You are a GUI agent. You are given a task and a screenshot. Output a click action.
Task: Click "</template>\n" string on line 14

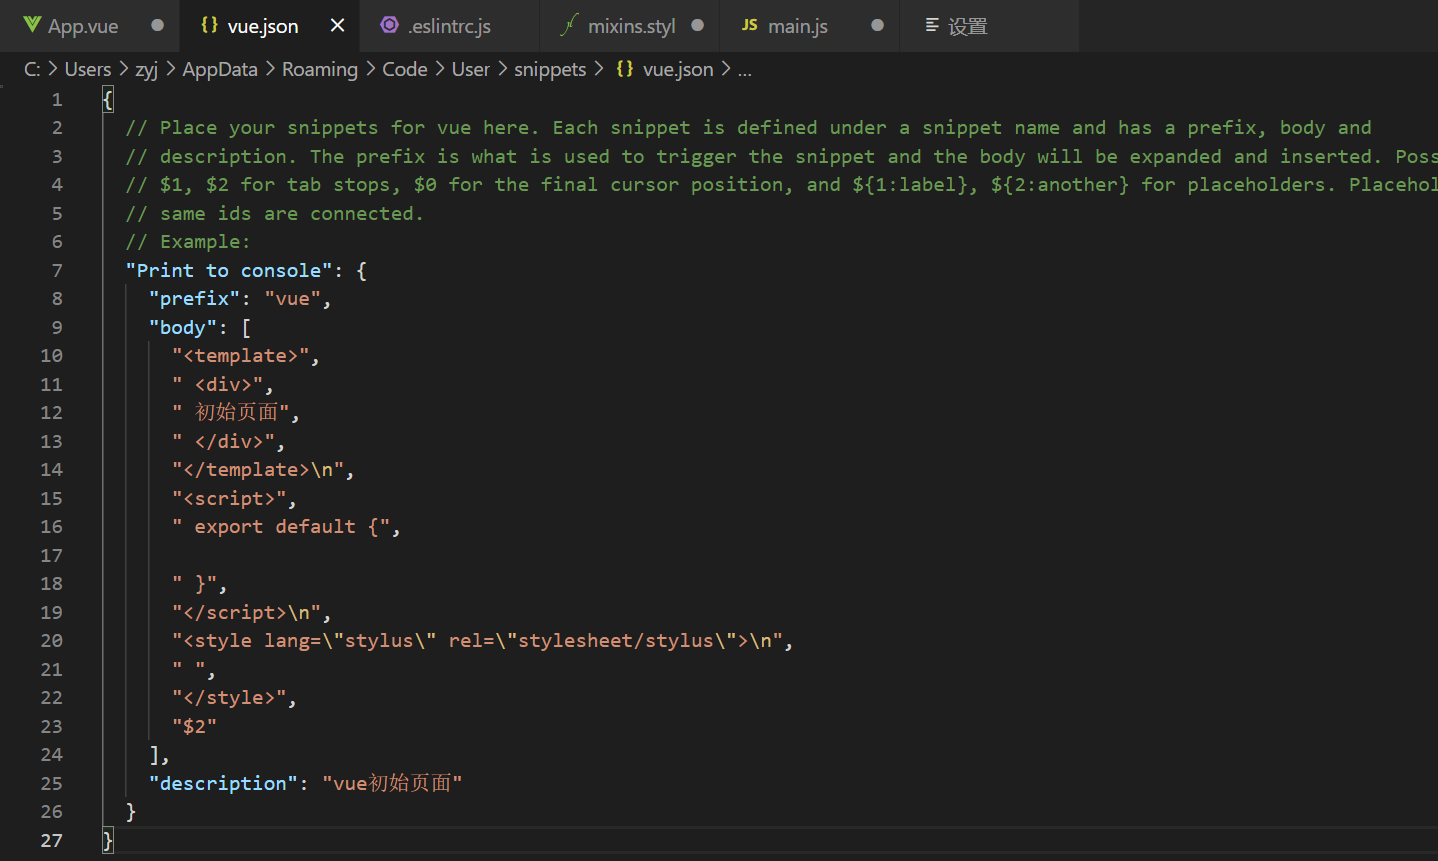[x=258, y=470]
